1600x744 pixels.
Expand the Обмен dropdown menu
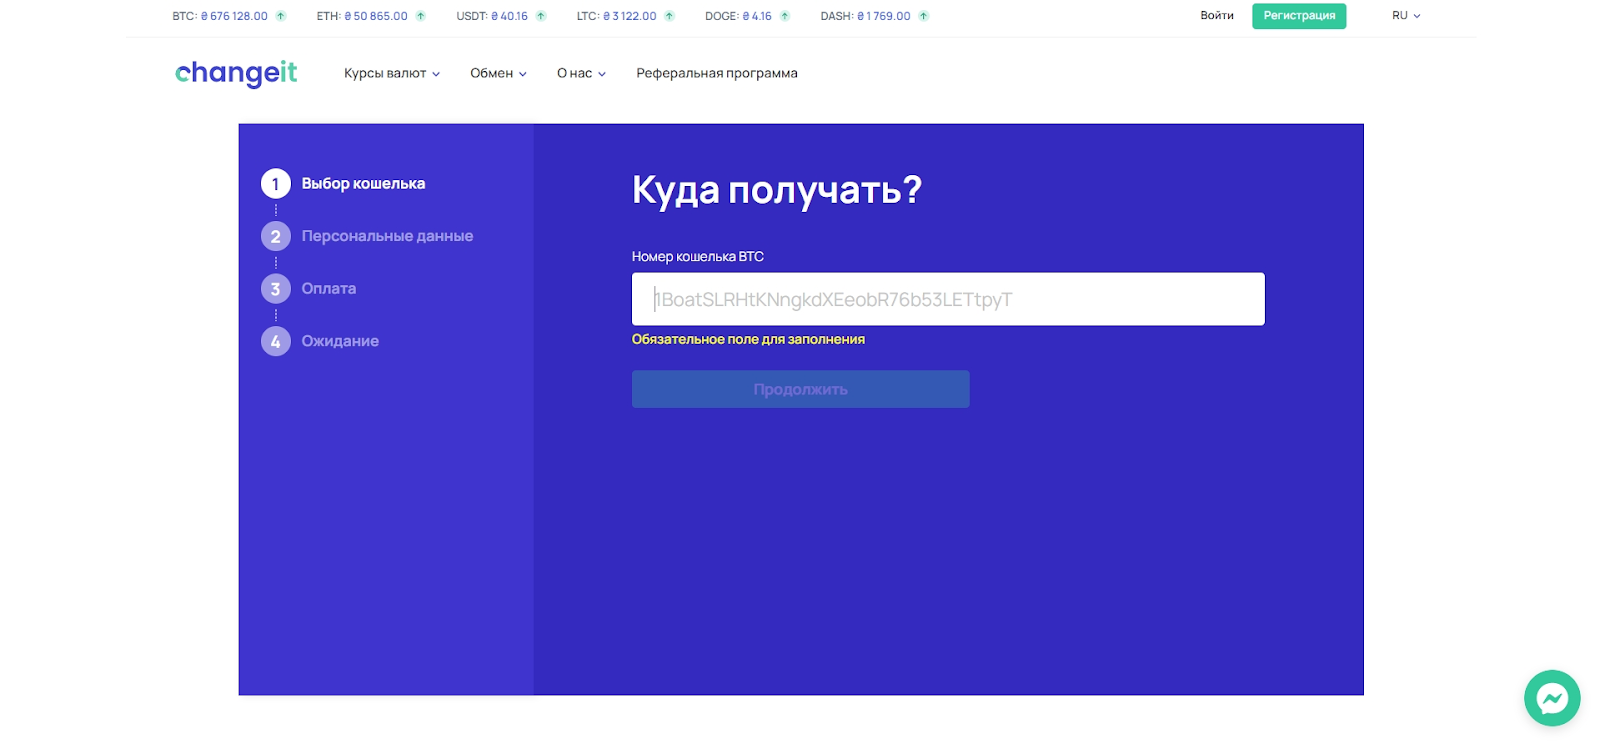[498, 73]
